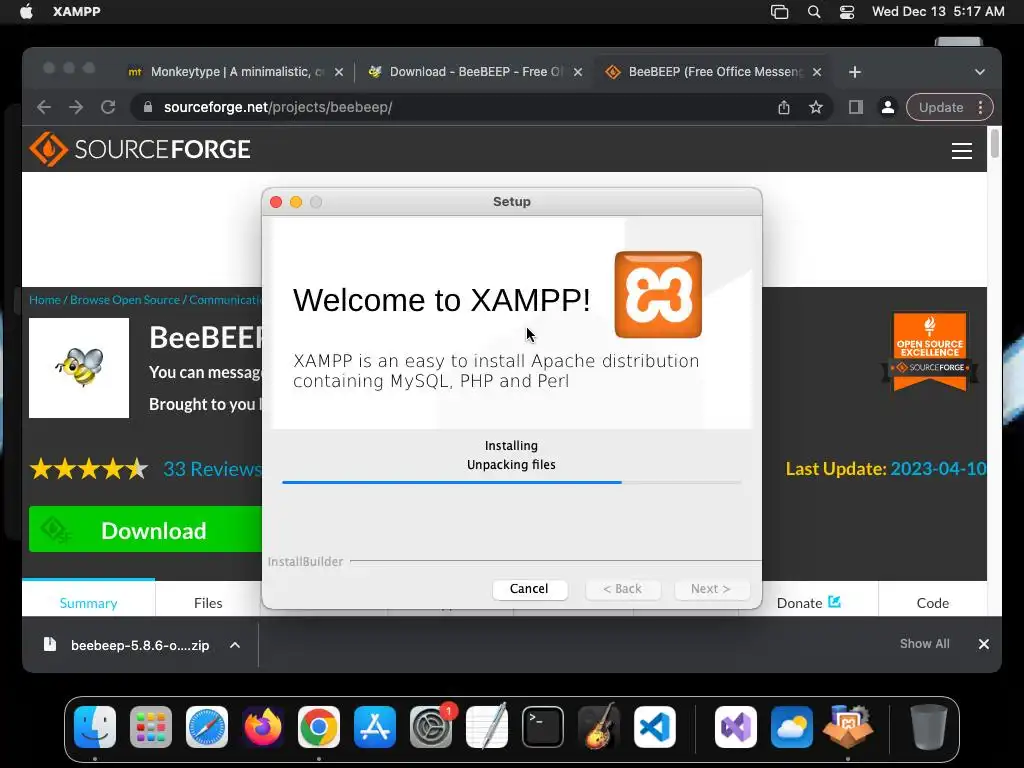Open Control Center in menu bar
This screenshot has height=768, width=1024.
[x=847, y=12]
